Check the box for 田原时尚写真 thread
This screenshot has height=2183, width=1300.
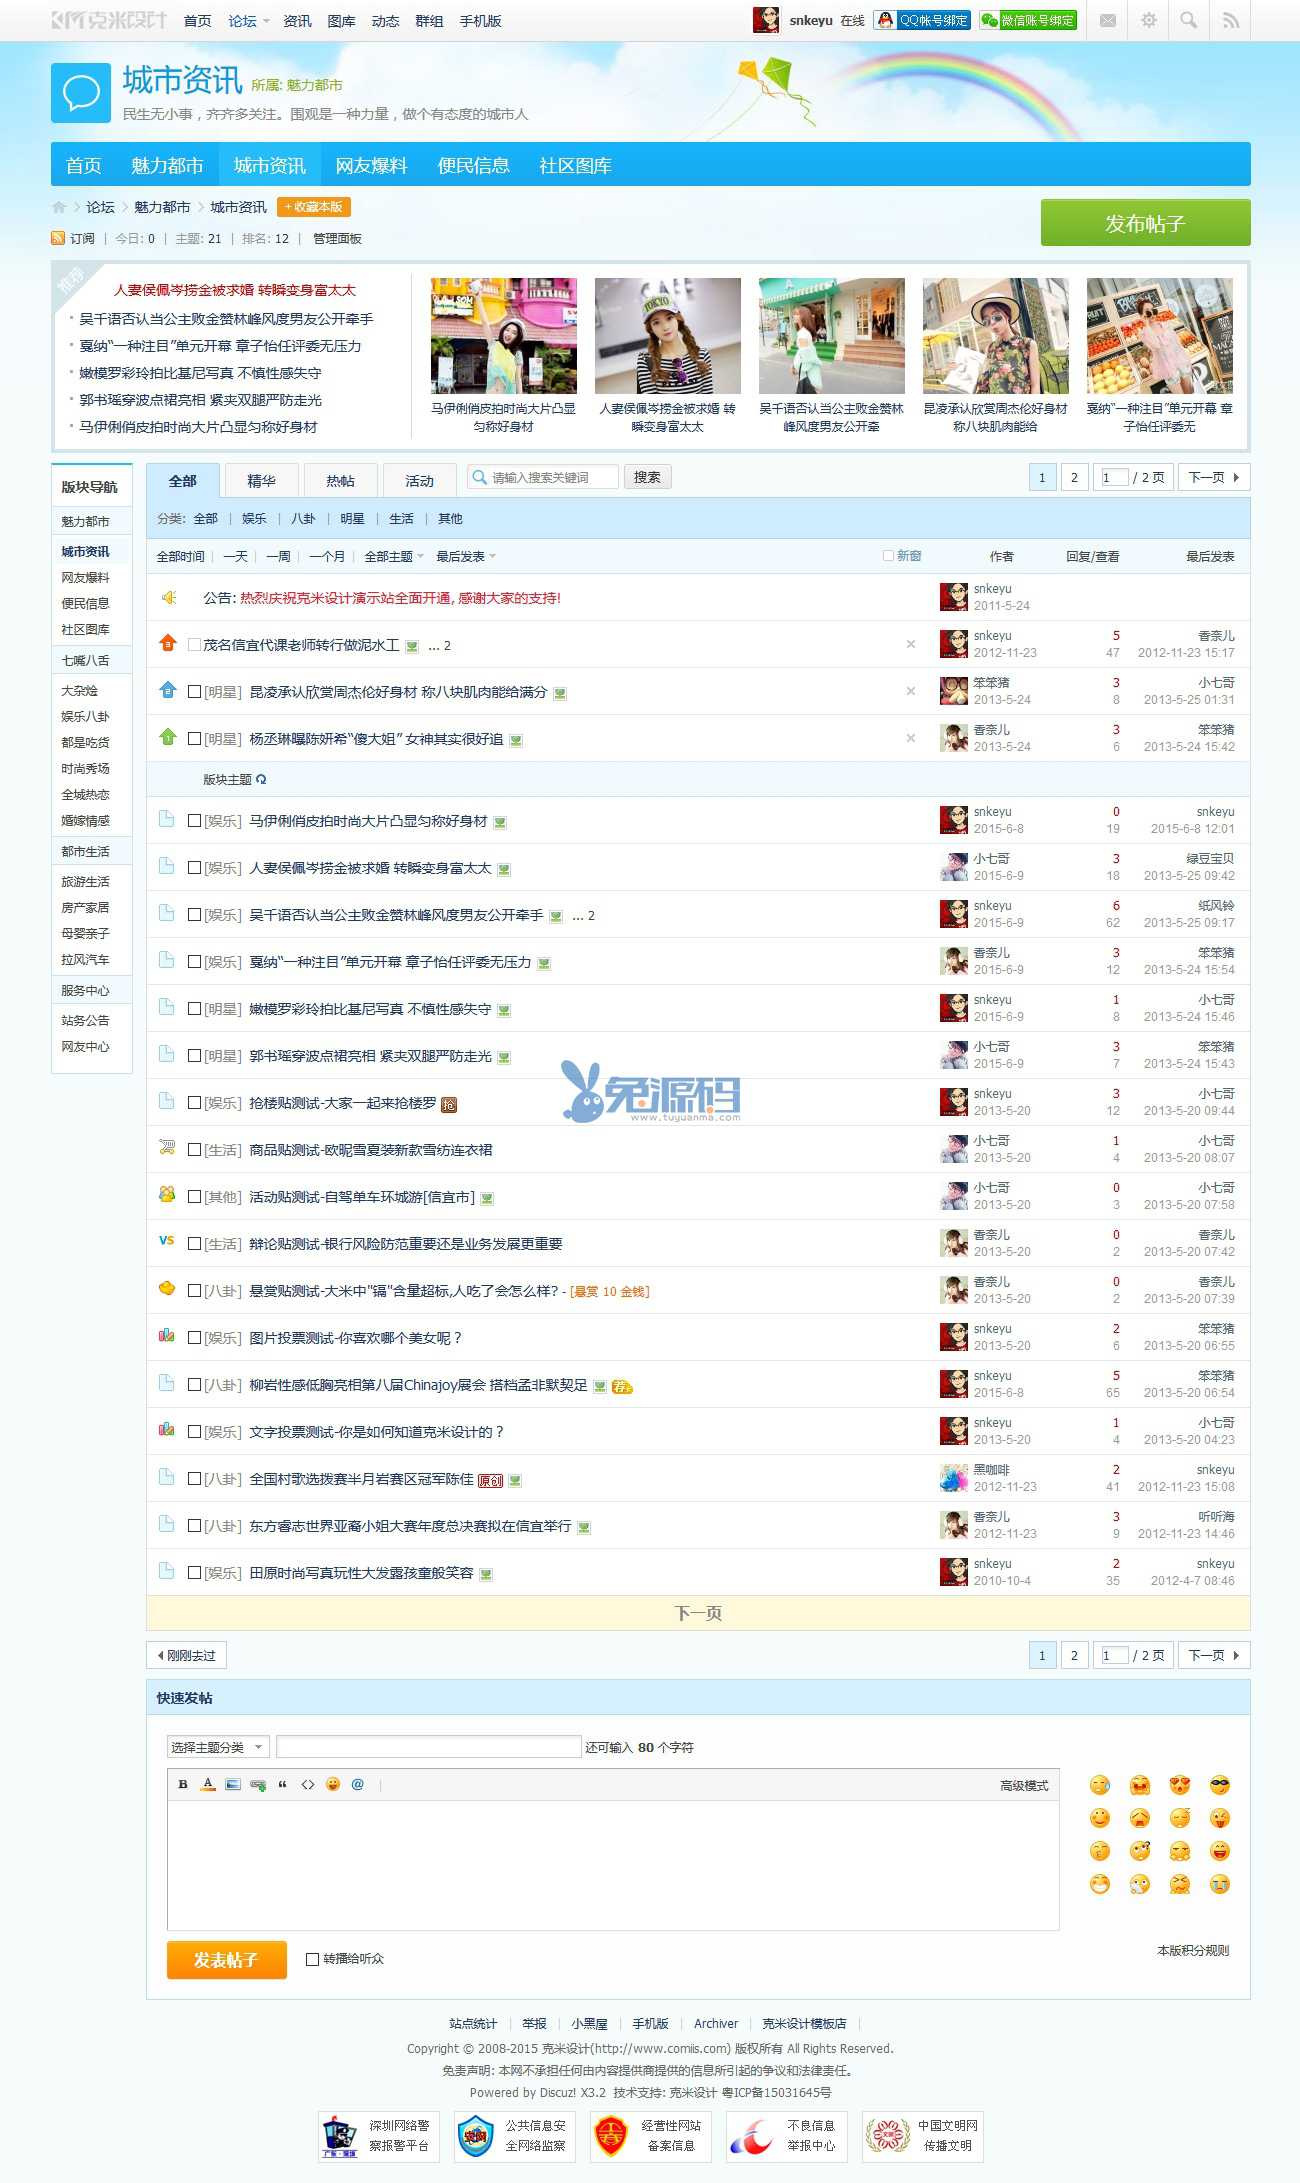(195, 1573)
